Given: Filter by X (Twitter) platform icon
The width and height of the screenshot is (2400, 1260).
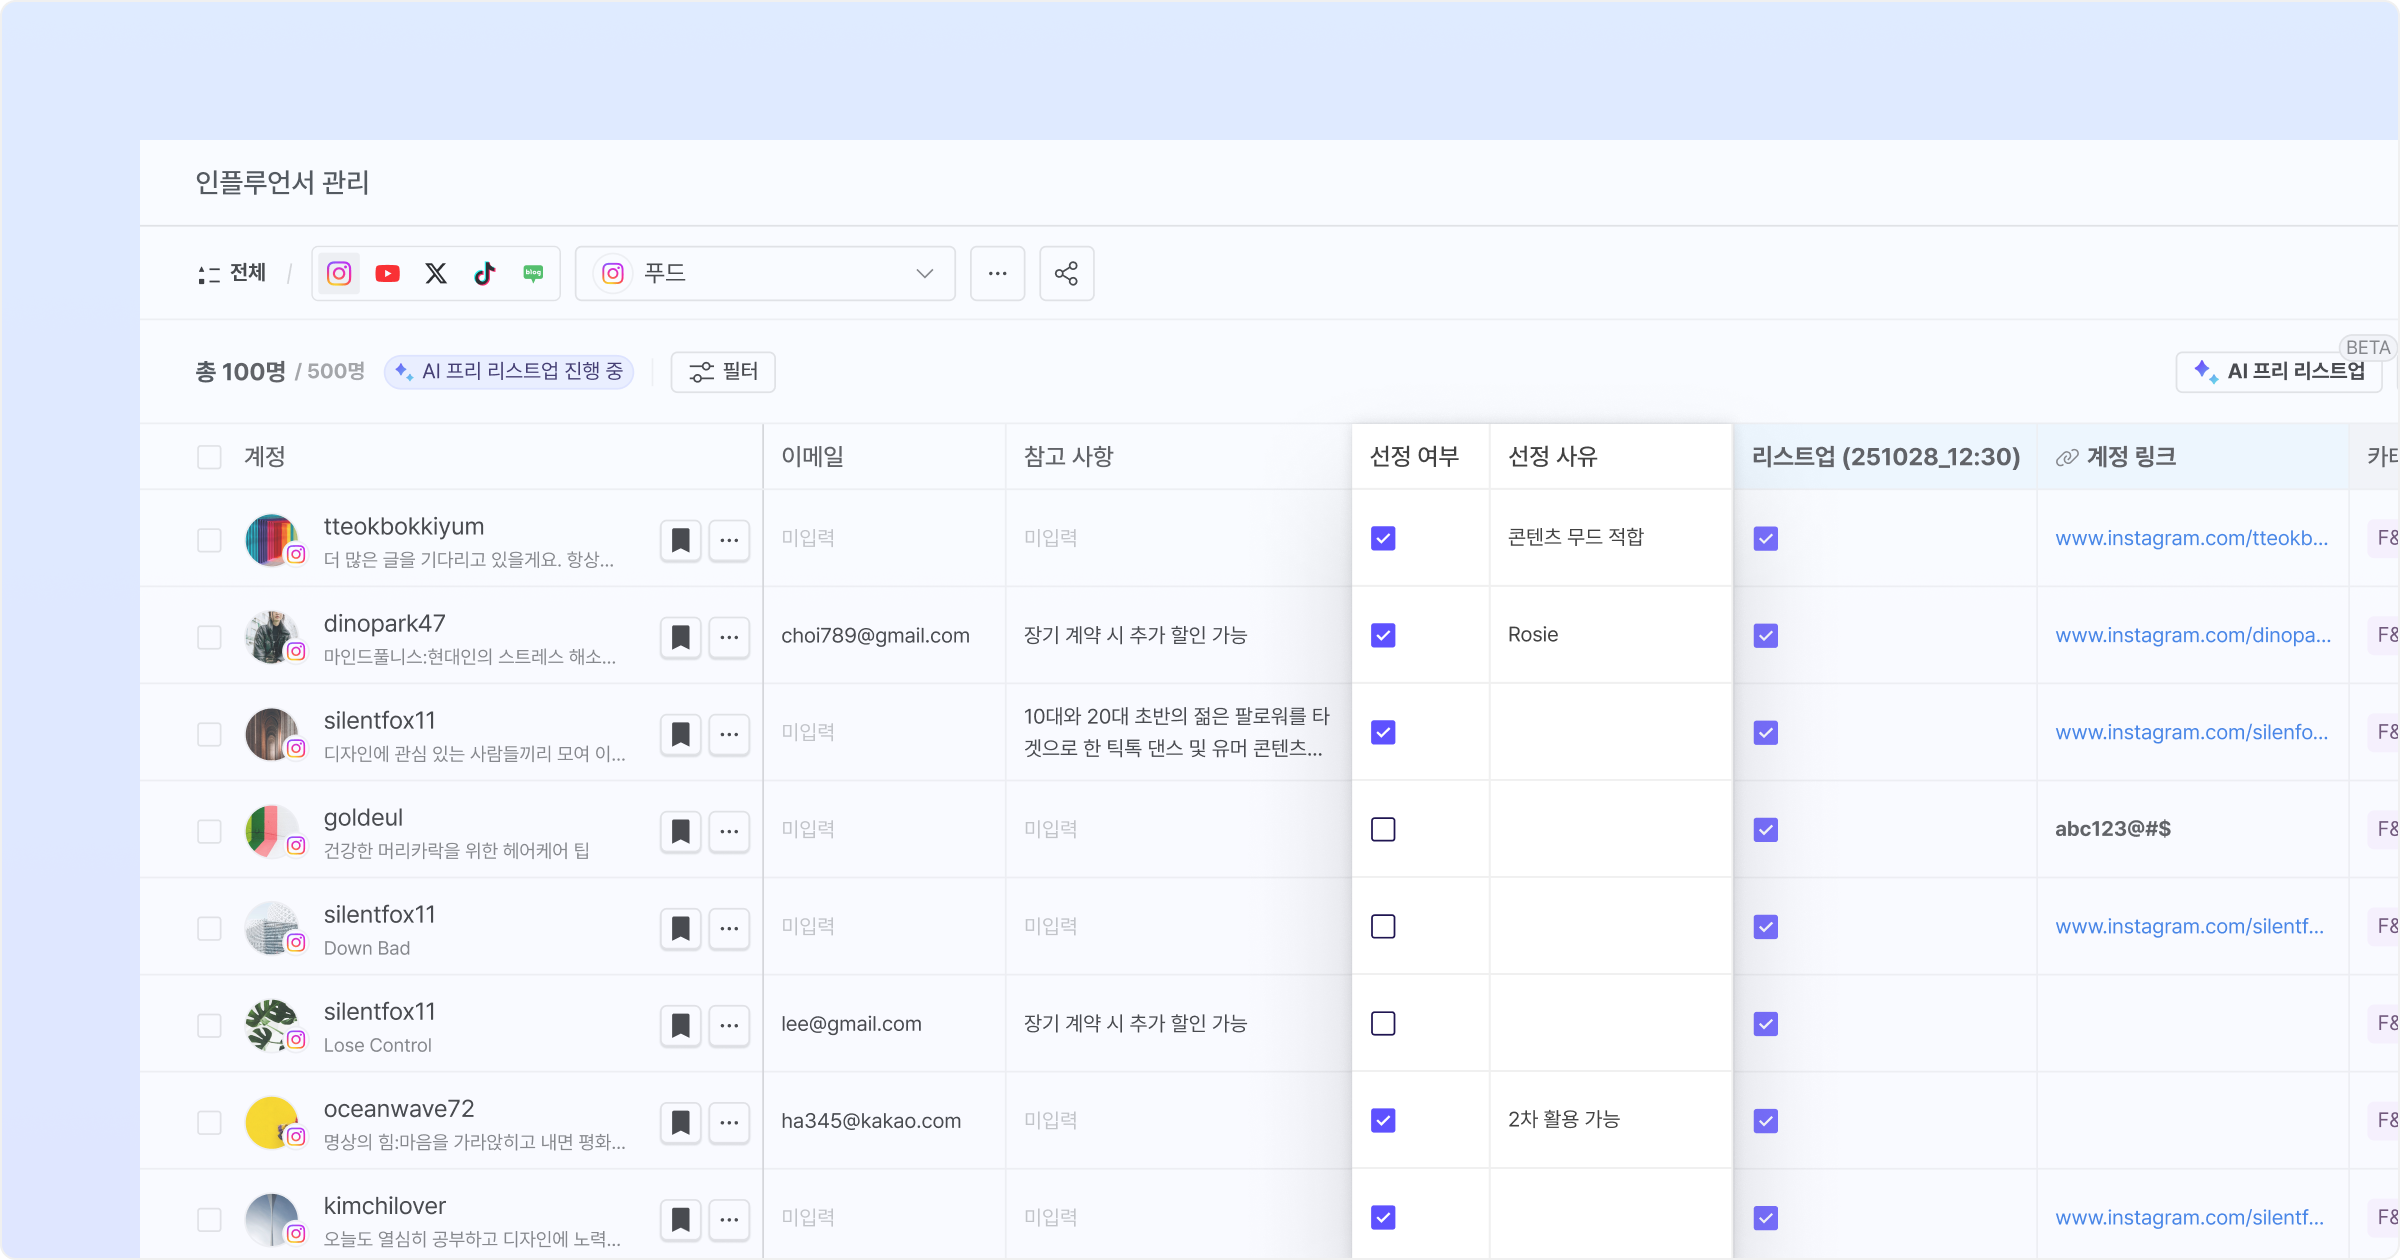Looking at the screenshot, I should pyautogui.click(x=436, y=273).
